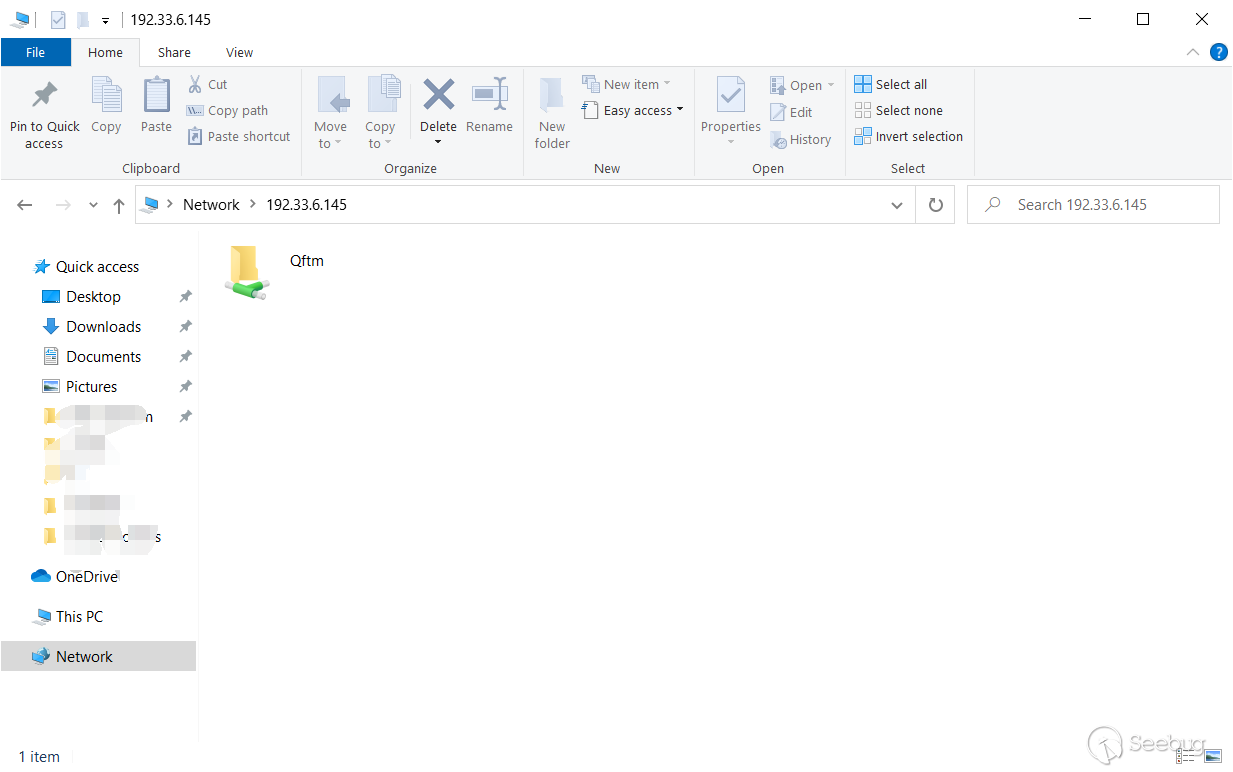Open the Properties dropdown arrow
Viewport: 1233px width, 772px height.
click(x=731, y=142)
